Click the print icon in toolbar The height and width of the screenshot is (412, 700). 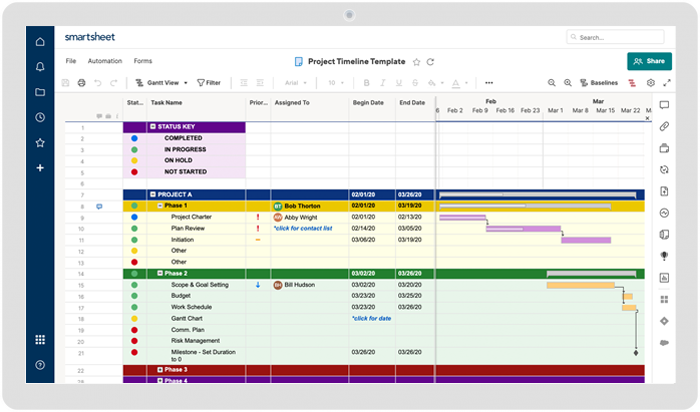pyautogui.click(x=81, y=83)
